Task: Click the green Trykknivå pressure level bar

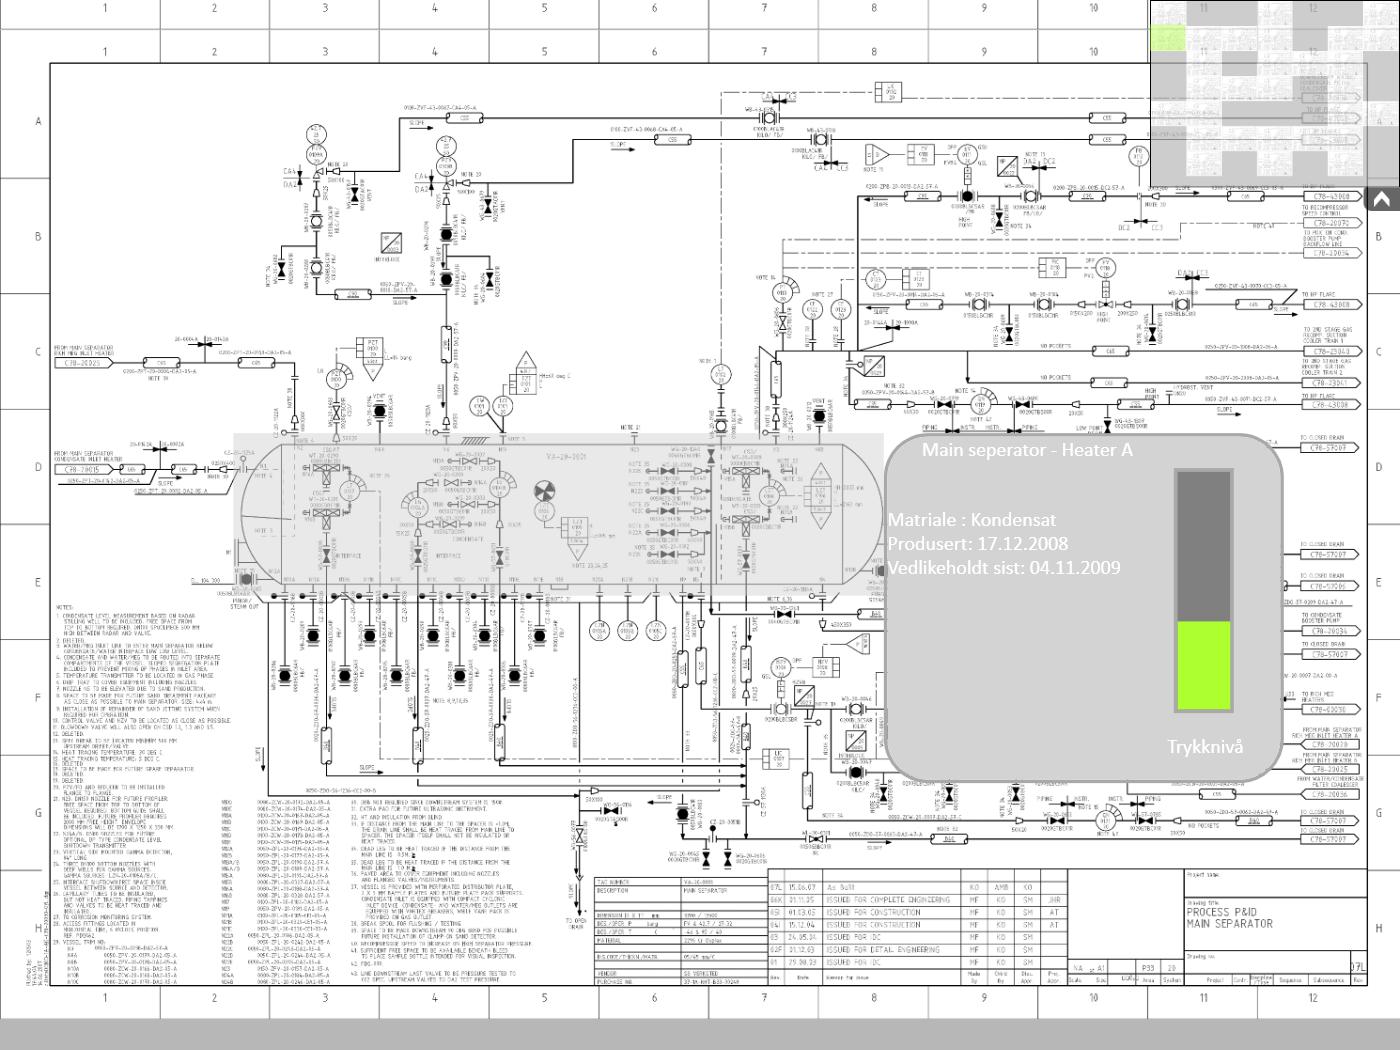Action: [1203, 666]
